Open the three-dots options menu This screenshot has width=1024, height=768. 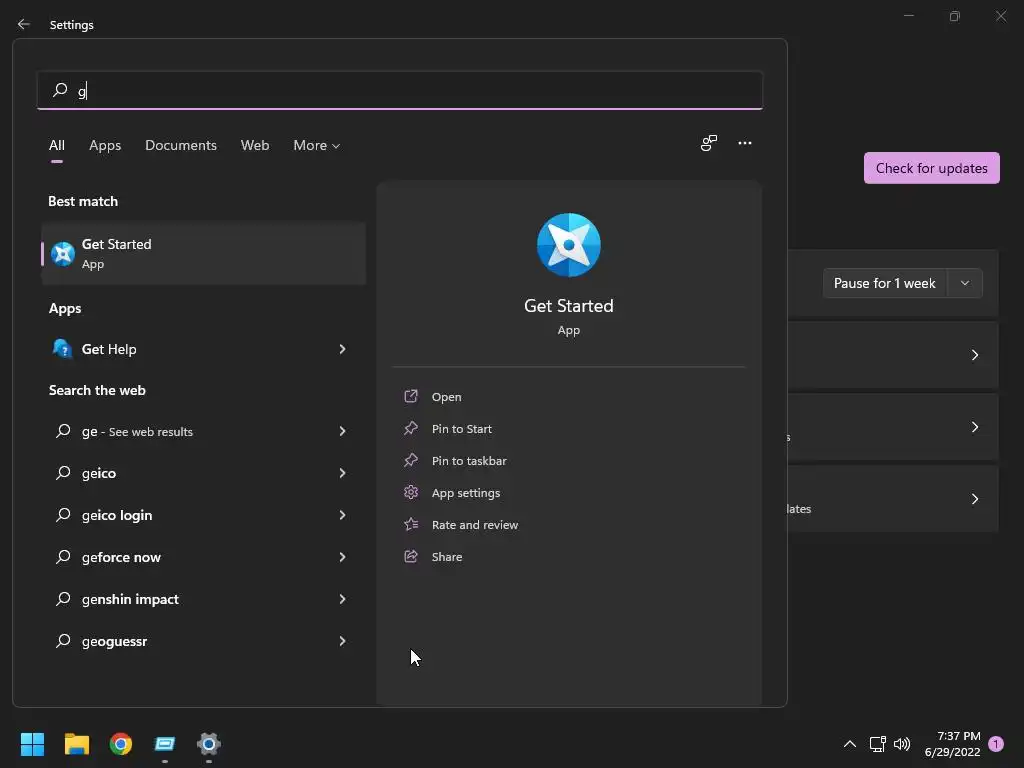[x=744, y=143]
